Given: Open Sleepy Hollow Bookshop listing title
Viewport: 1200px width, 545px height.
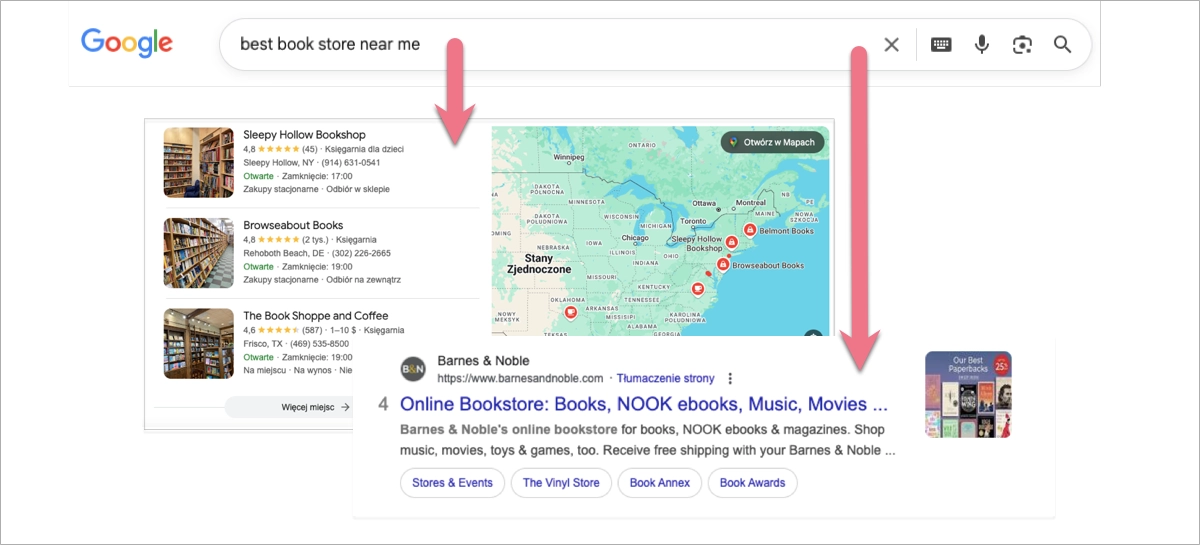Looking at the screenshot, I should [x=304, y=135].
